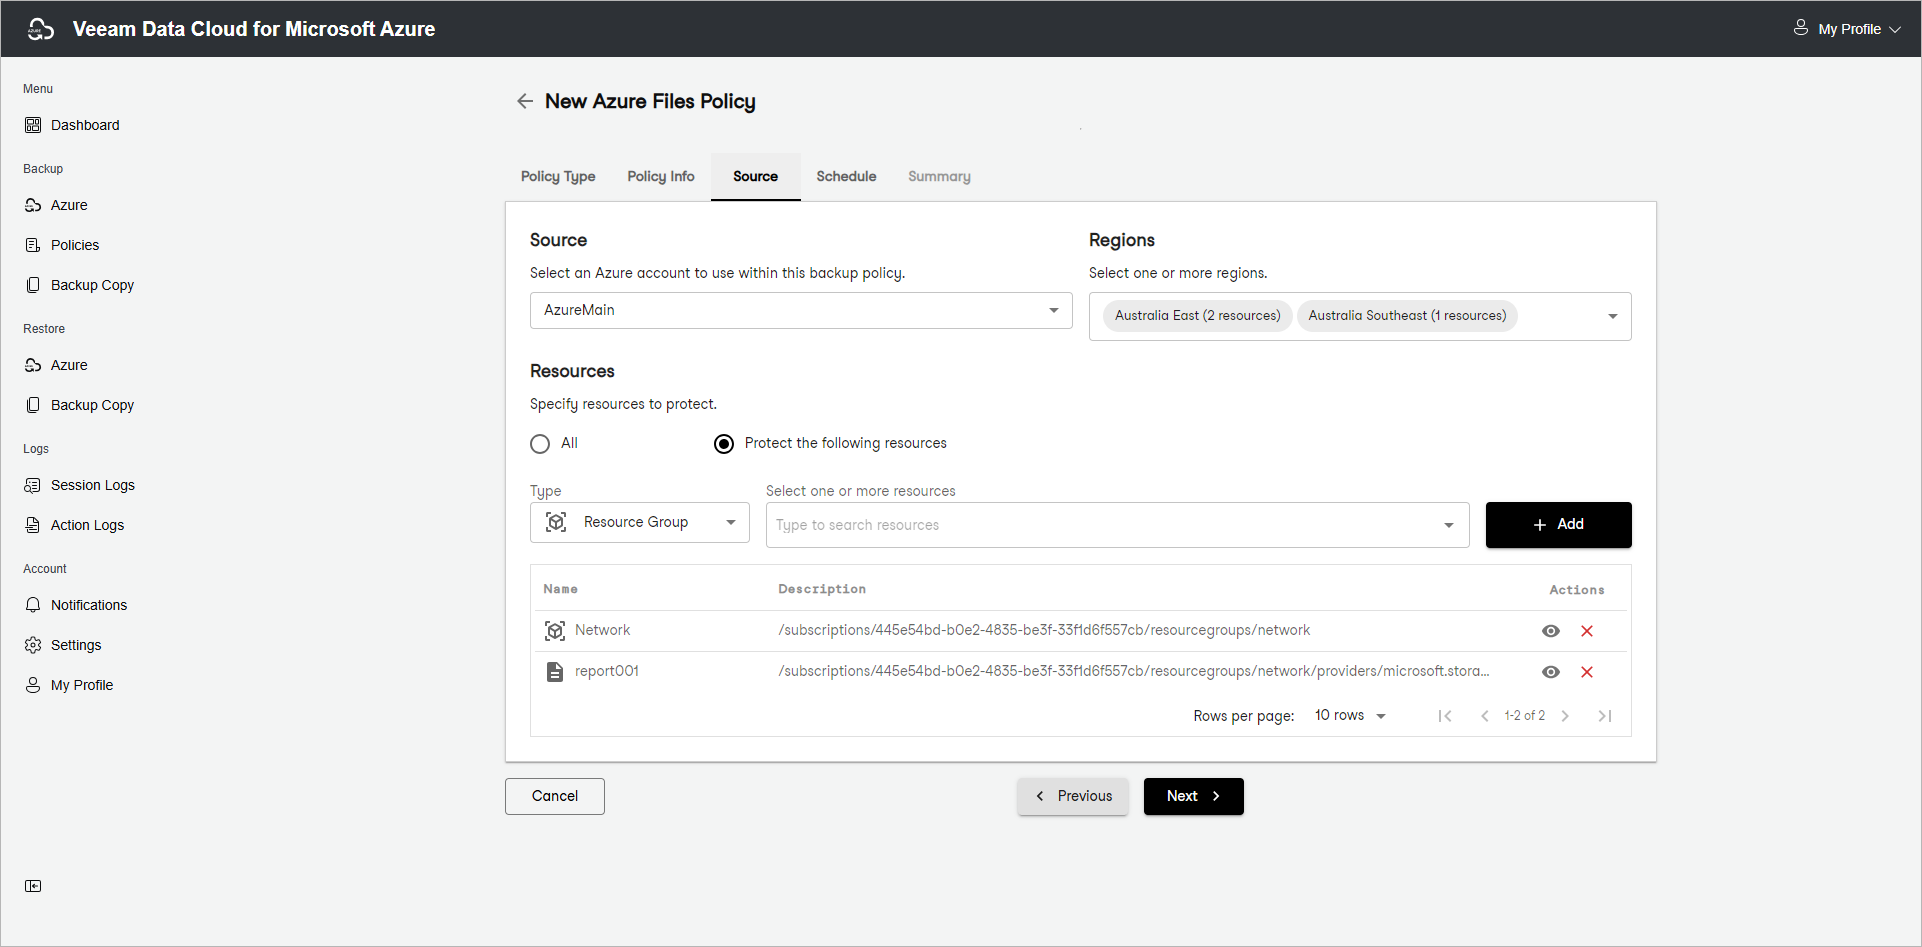Viewport: 1922px width, 947px height.
Task: Expand the Regions multi-select dropdown arrow
Action: pyautogui.click(x=1612, y=317)
